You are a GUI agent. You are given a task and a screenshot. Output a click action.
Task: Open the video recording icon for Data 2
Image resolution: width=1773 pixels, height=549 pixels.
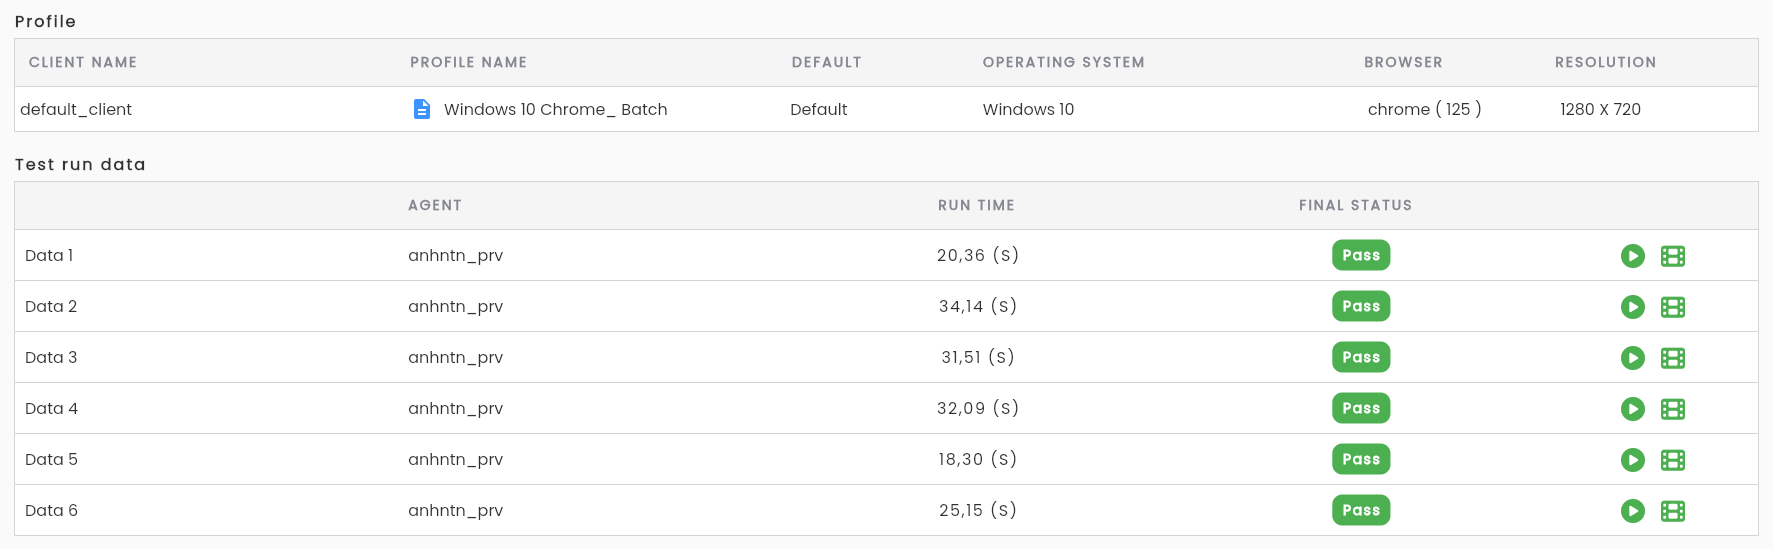click(x=1673, y=307)
